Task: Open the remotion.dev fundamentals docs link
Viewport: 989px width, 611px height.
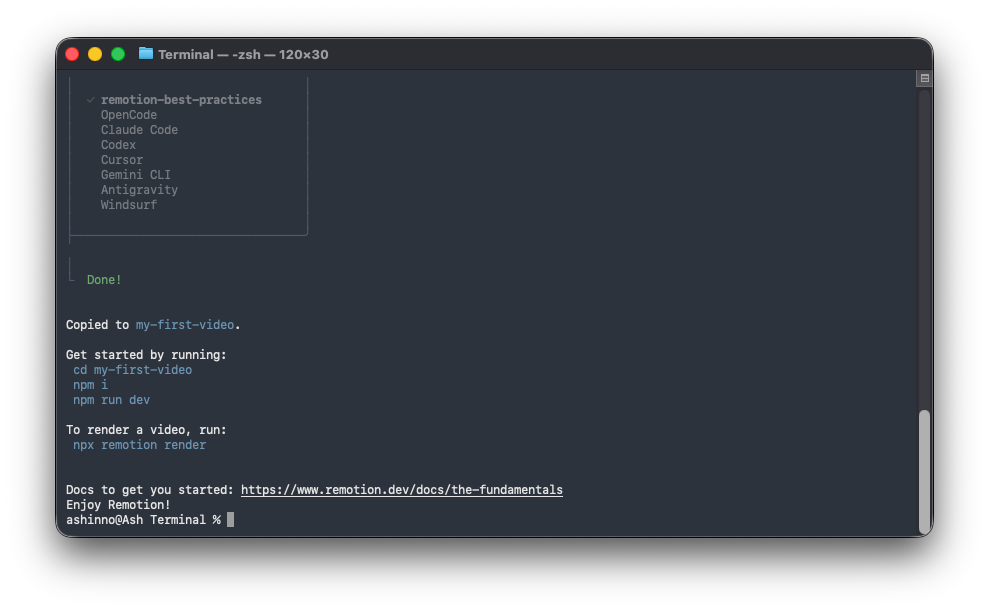Action: pyautogui.click(x=401, y=490)
